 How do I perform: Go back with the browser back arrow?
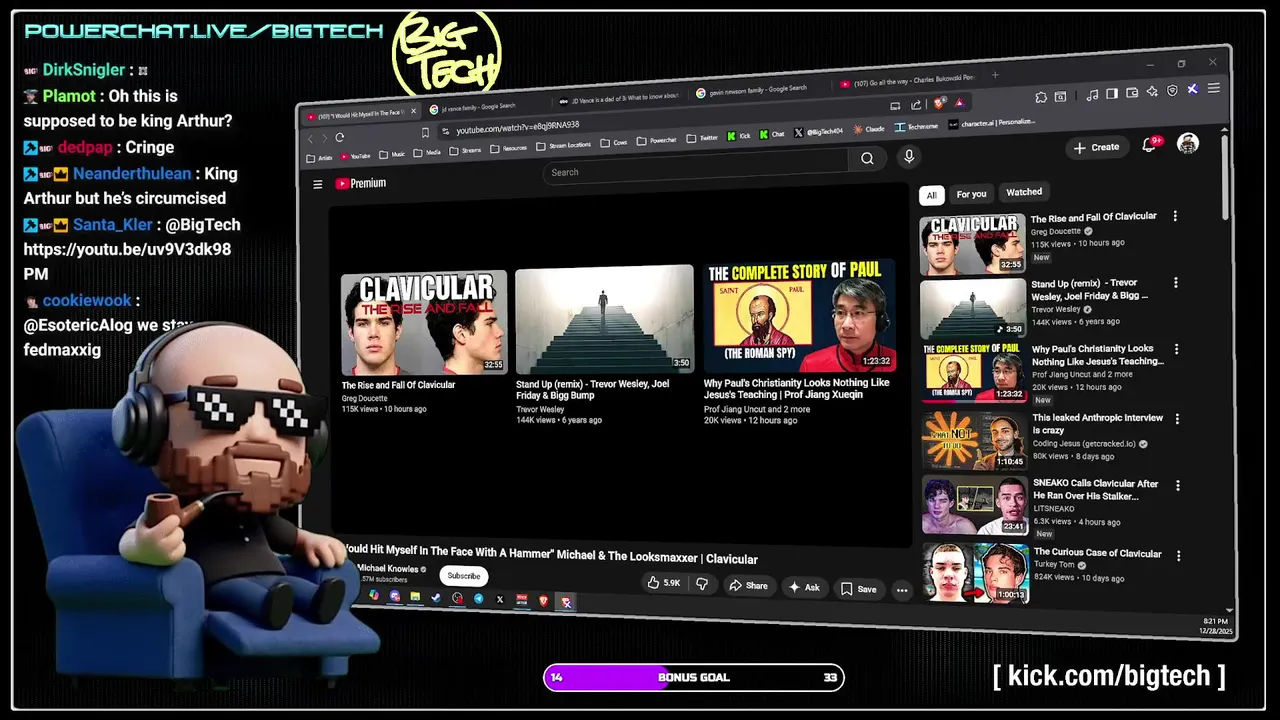pos(311,139)
